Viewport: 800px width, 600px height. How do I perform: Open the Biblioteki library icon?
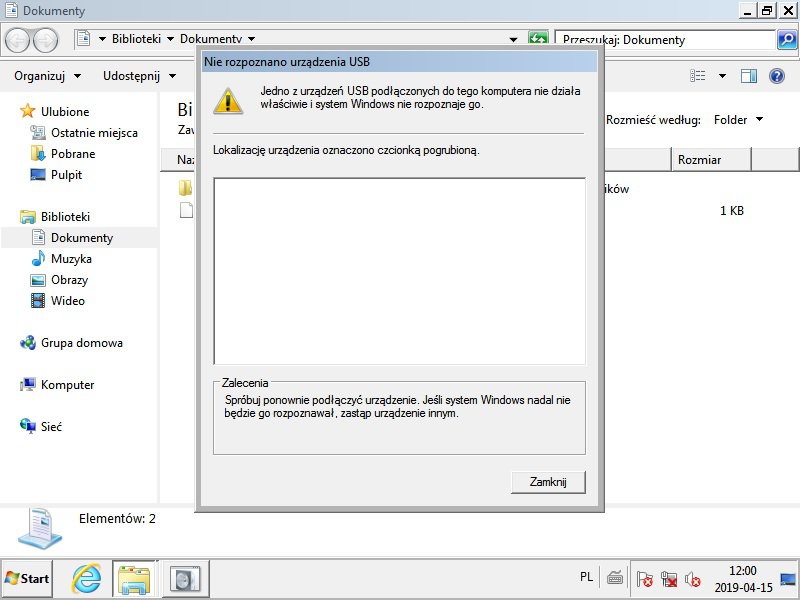(28, 217)
